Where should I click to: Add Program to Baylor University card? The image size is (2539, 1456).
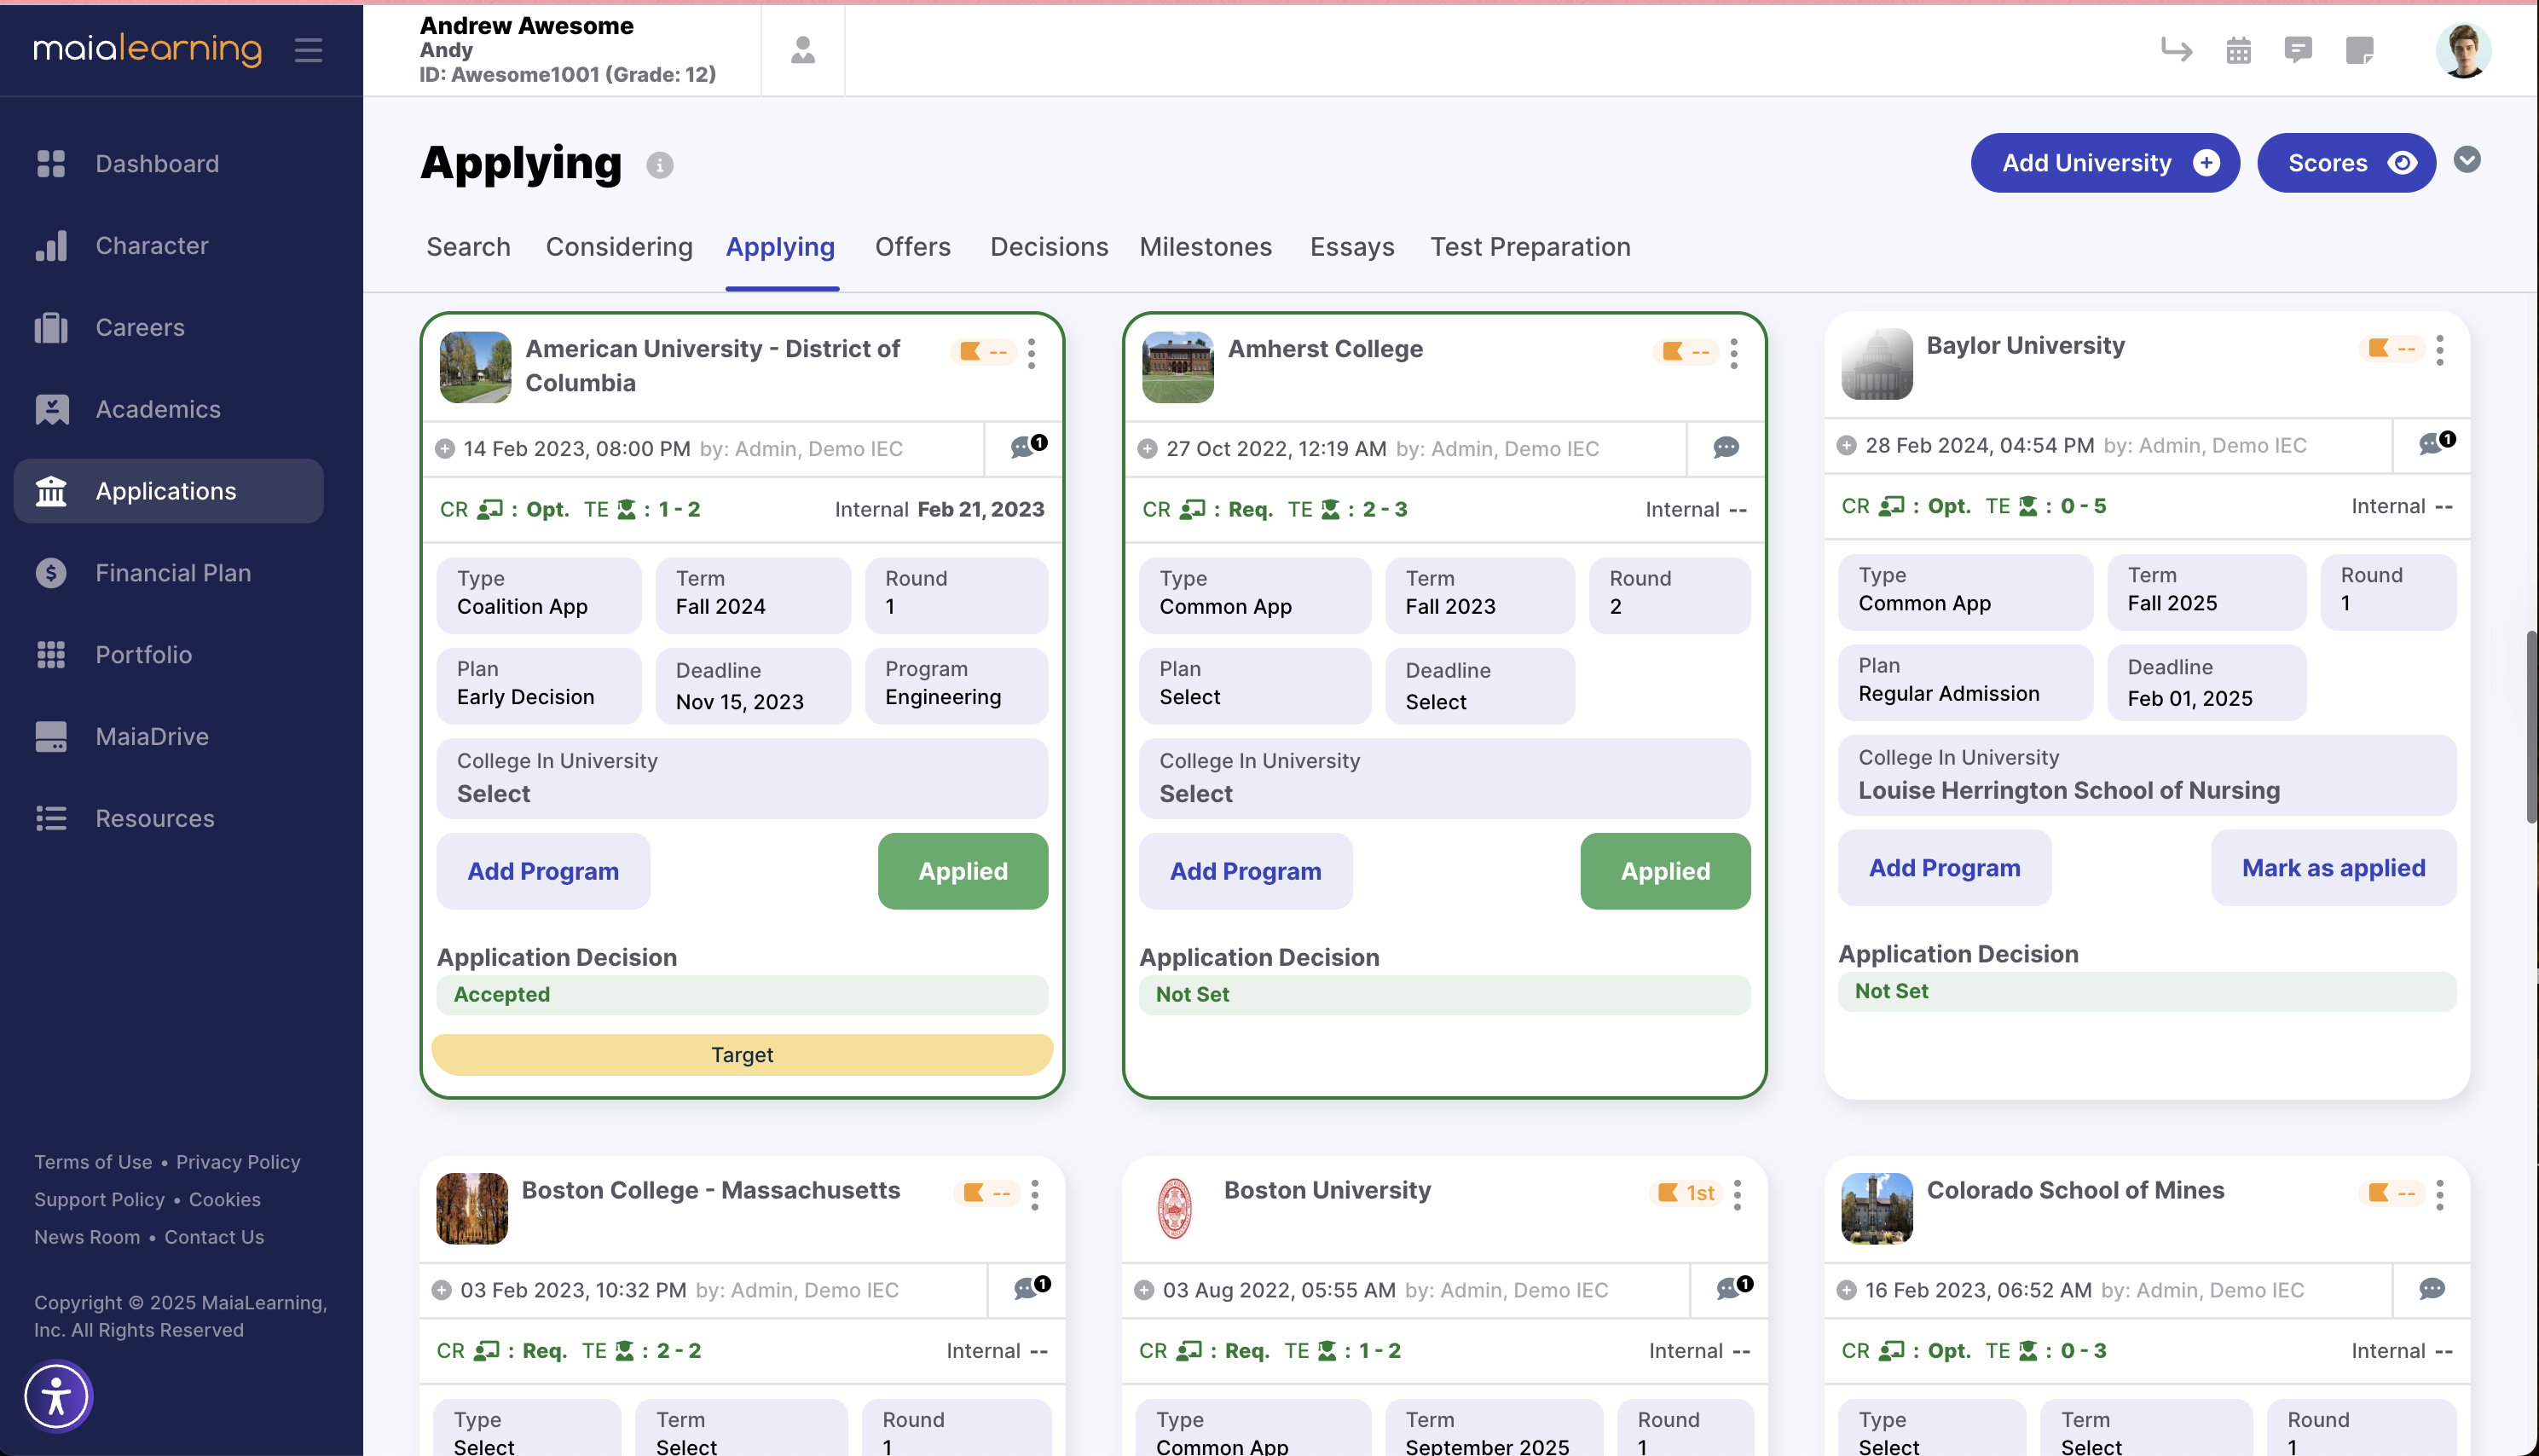click(x=1944, y=868)
